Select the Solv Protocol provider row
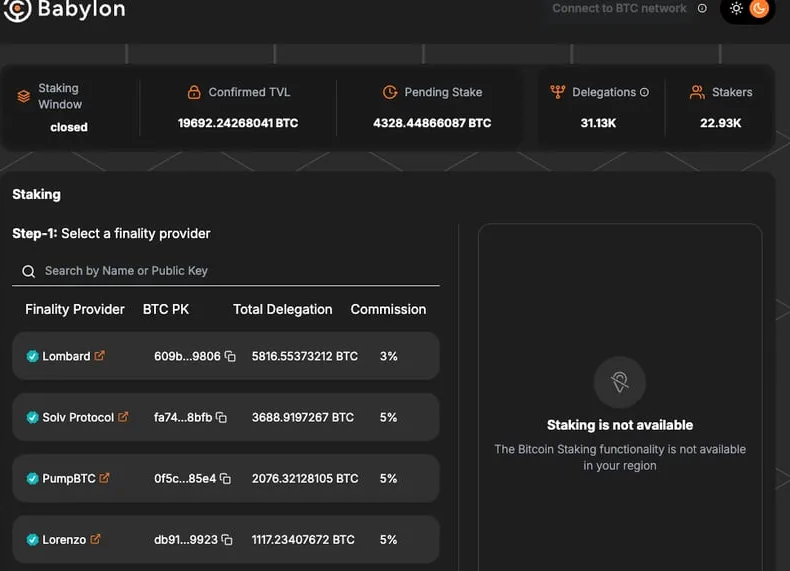The height and width of the screenshot is (571, 790). (226, 417)
